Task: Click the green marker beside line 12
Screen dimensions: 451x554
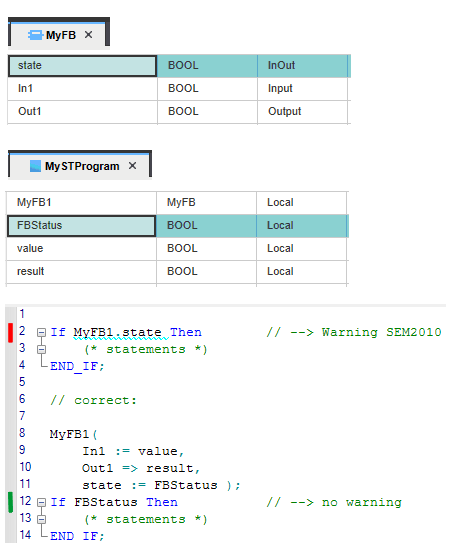Action: [x=10, y=502]
